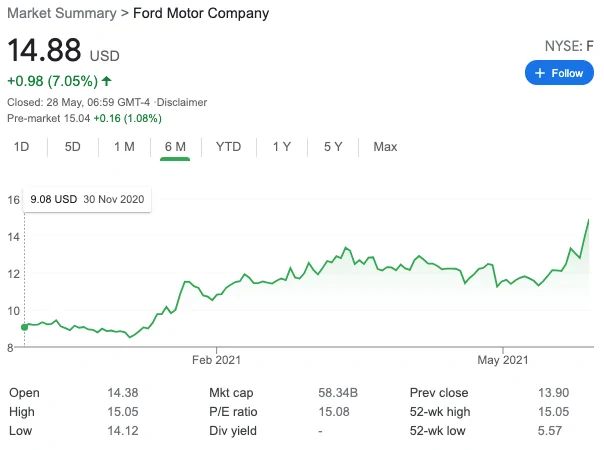Screen dimensions: 604x450
Task: Click the P/E ratio label
Action: click(233, 411)
